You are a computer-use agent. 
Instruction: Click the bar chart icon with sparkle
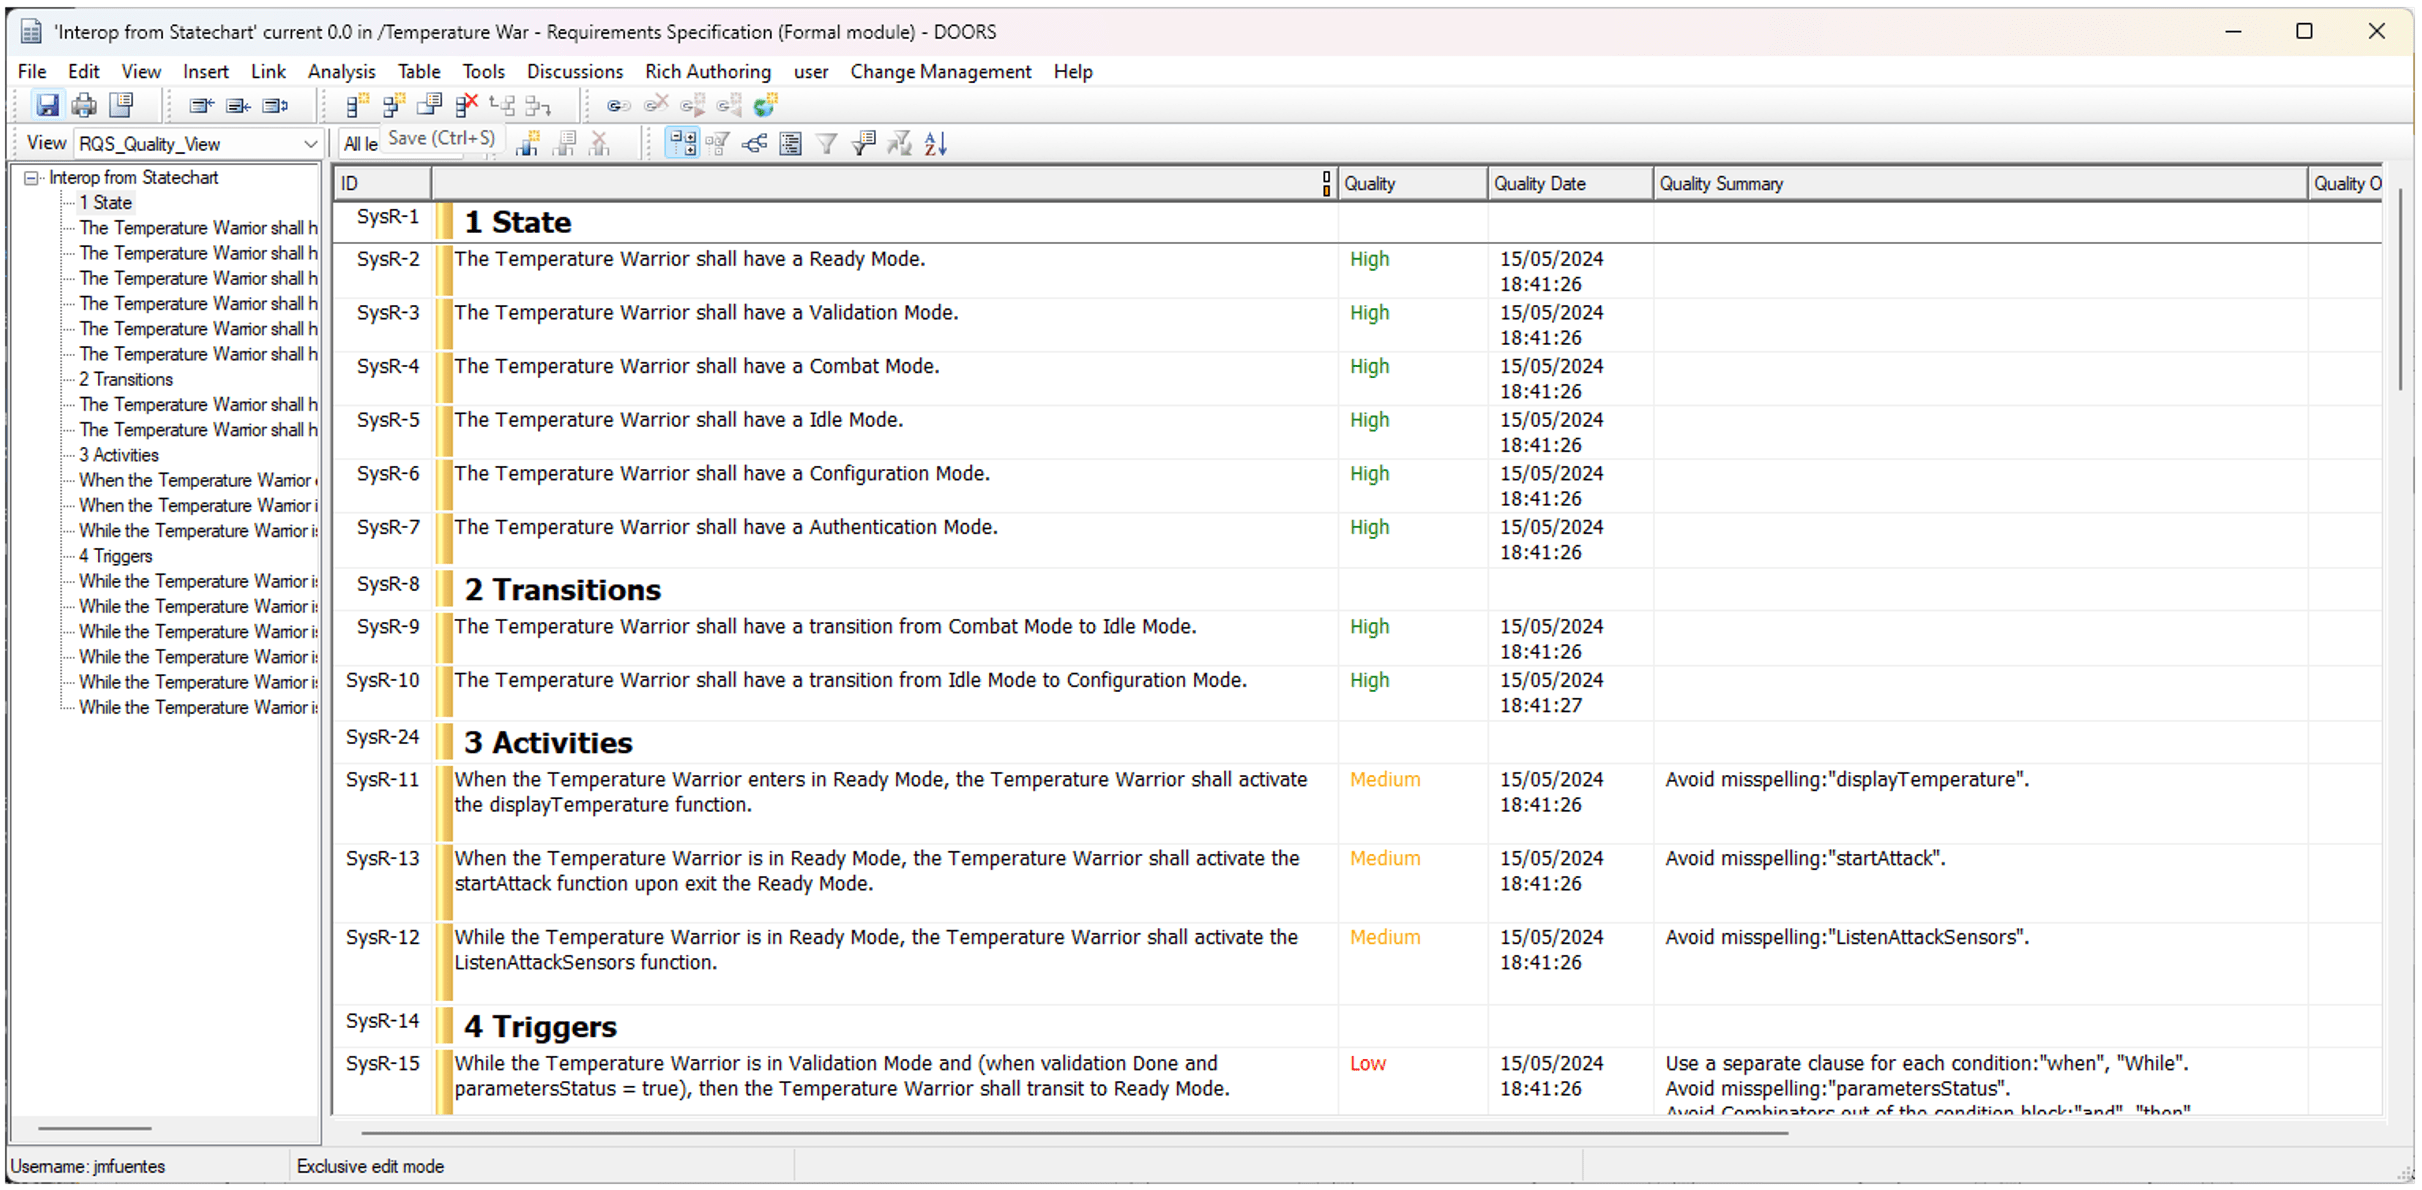click(528, 144)
